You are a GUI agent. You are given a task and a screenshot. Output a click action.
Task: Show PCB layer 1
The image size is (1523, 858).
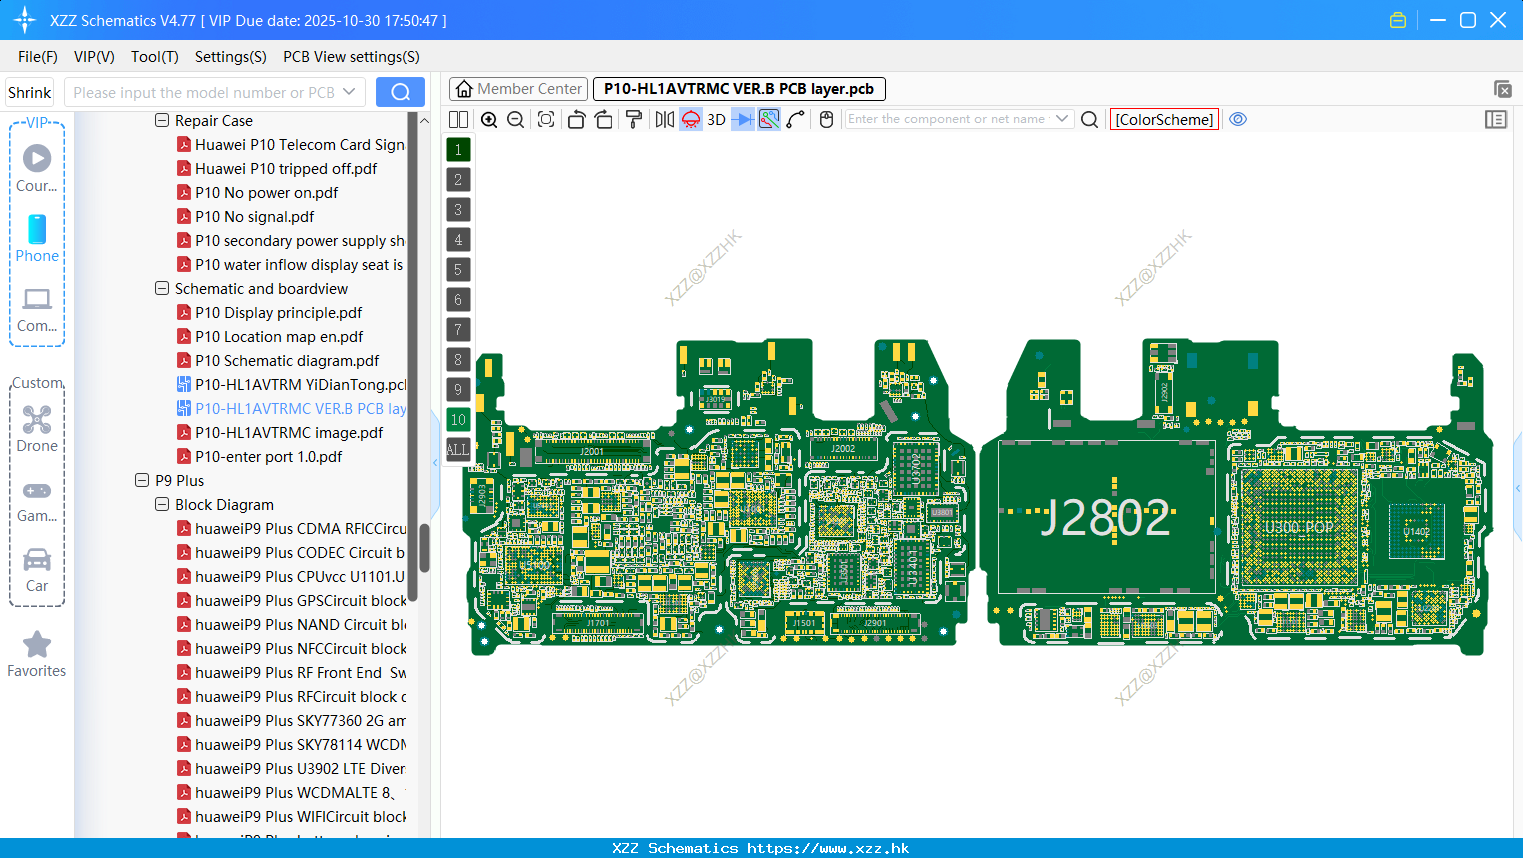click(458, 149)
